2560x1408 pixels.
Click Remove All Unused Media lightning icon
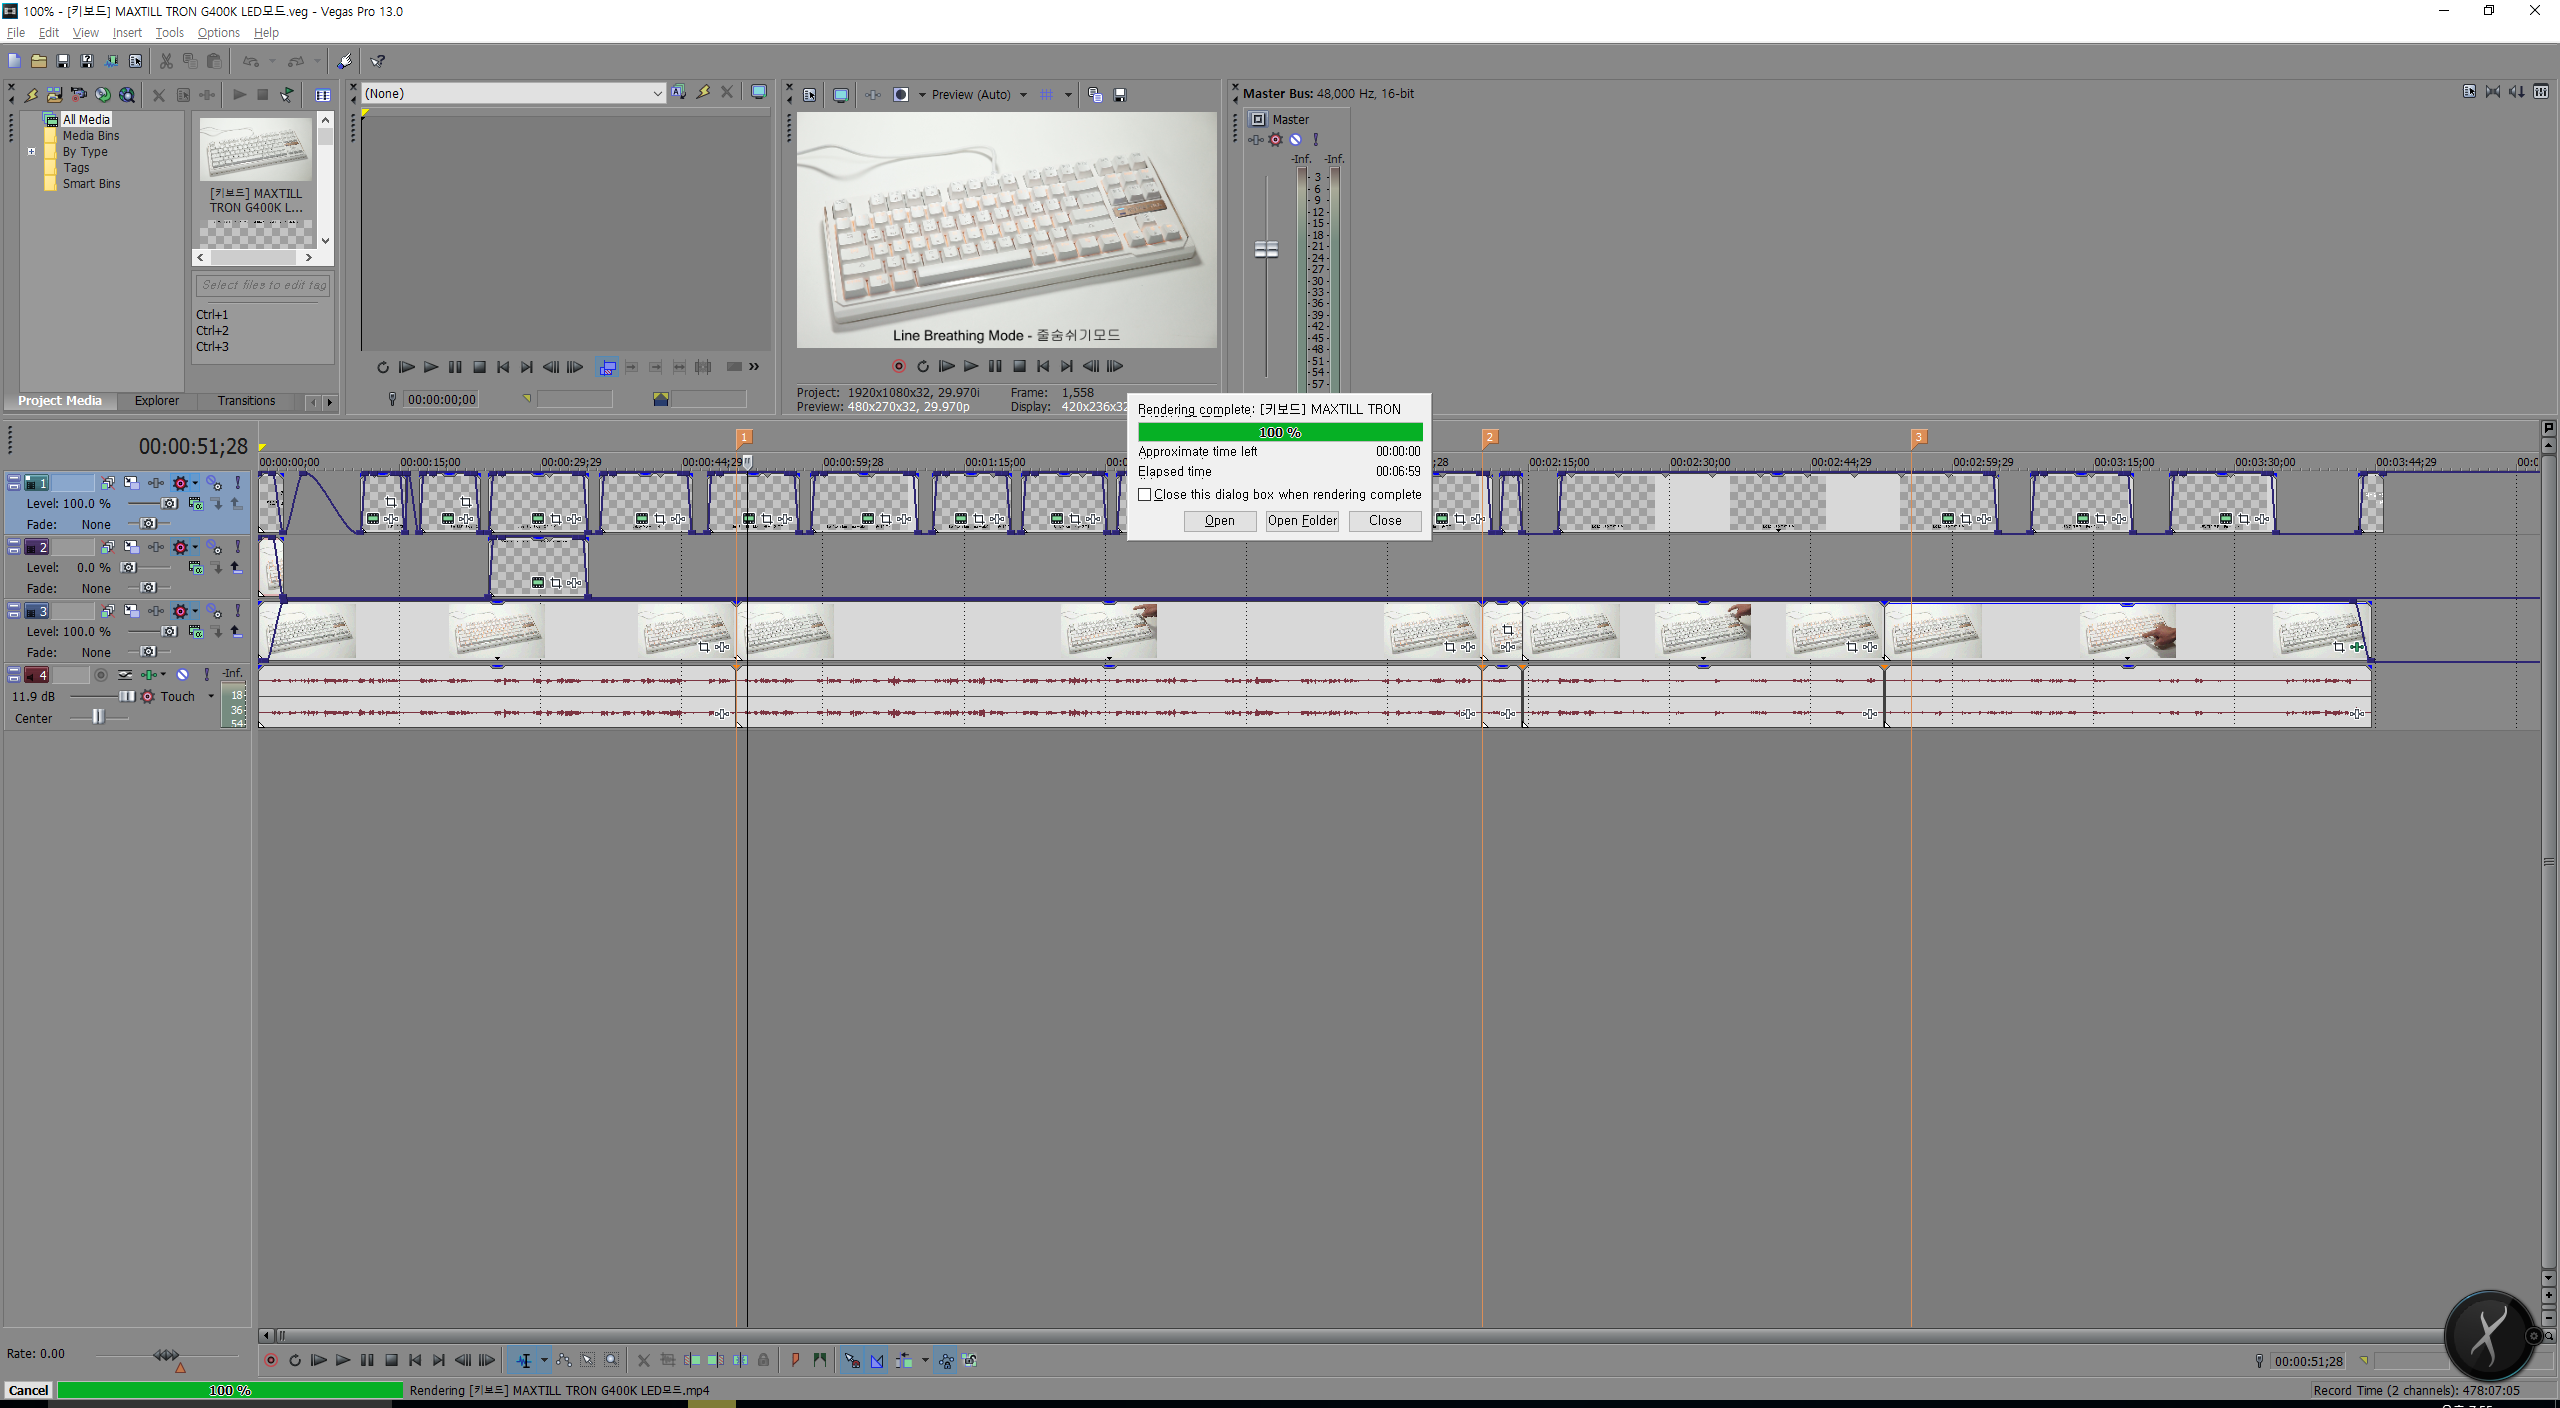click(31, 95)
